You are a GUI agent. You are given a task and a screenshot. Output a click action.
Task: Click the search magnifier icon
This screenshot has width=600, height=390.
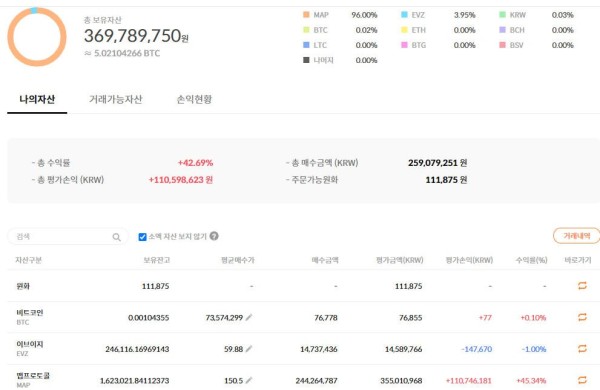(117, 237)
